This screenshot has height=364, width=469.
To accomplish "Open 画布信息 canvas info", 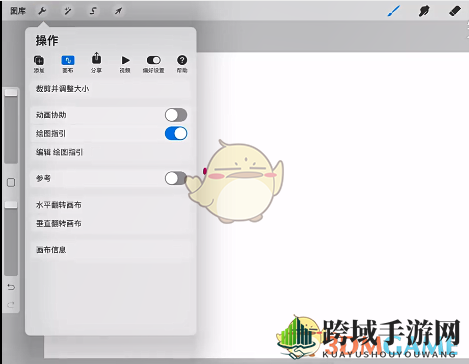I will (x=110, y=250).
